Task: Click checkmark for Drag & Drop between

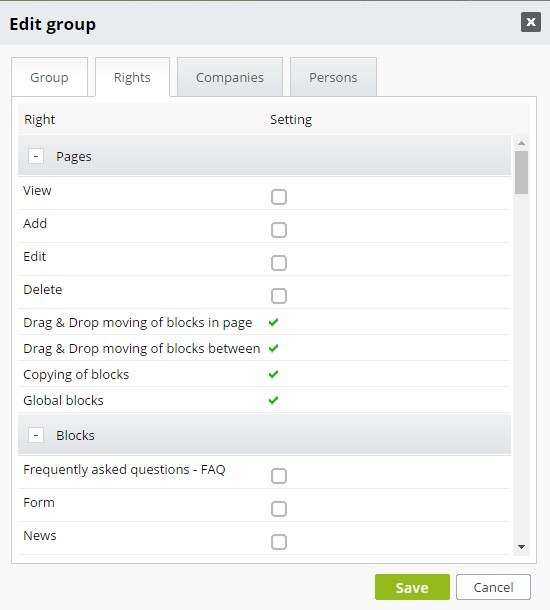Action: coord(273,348)
